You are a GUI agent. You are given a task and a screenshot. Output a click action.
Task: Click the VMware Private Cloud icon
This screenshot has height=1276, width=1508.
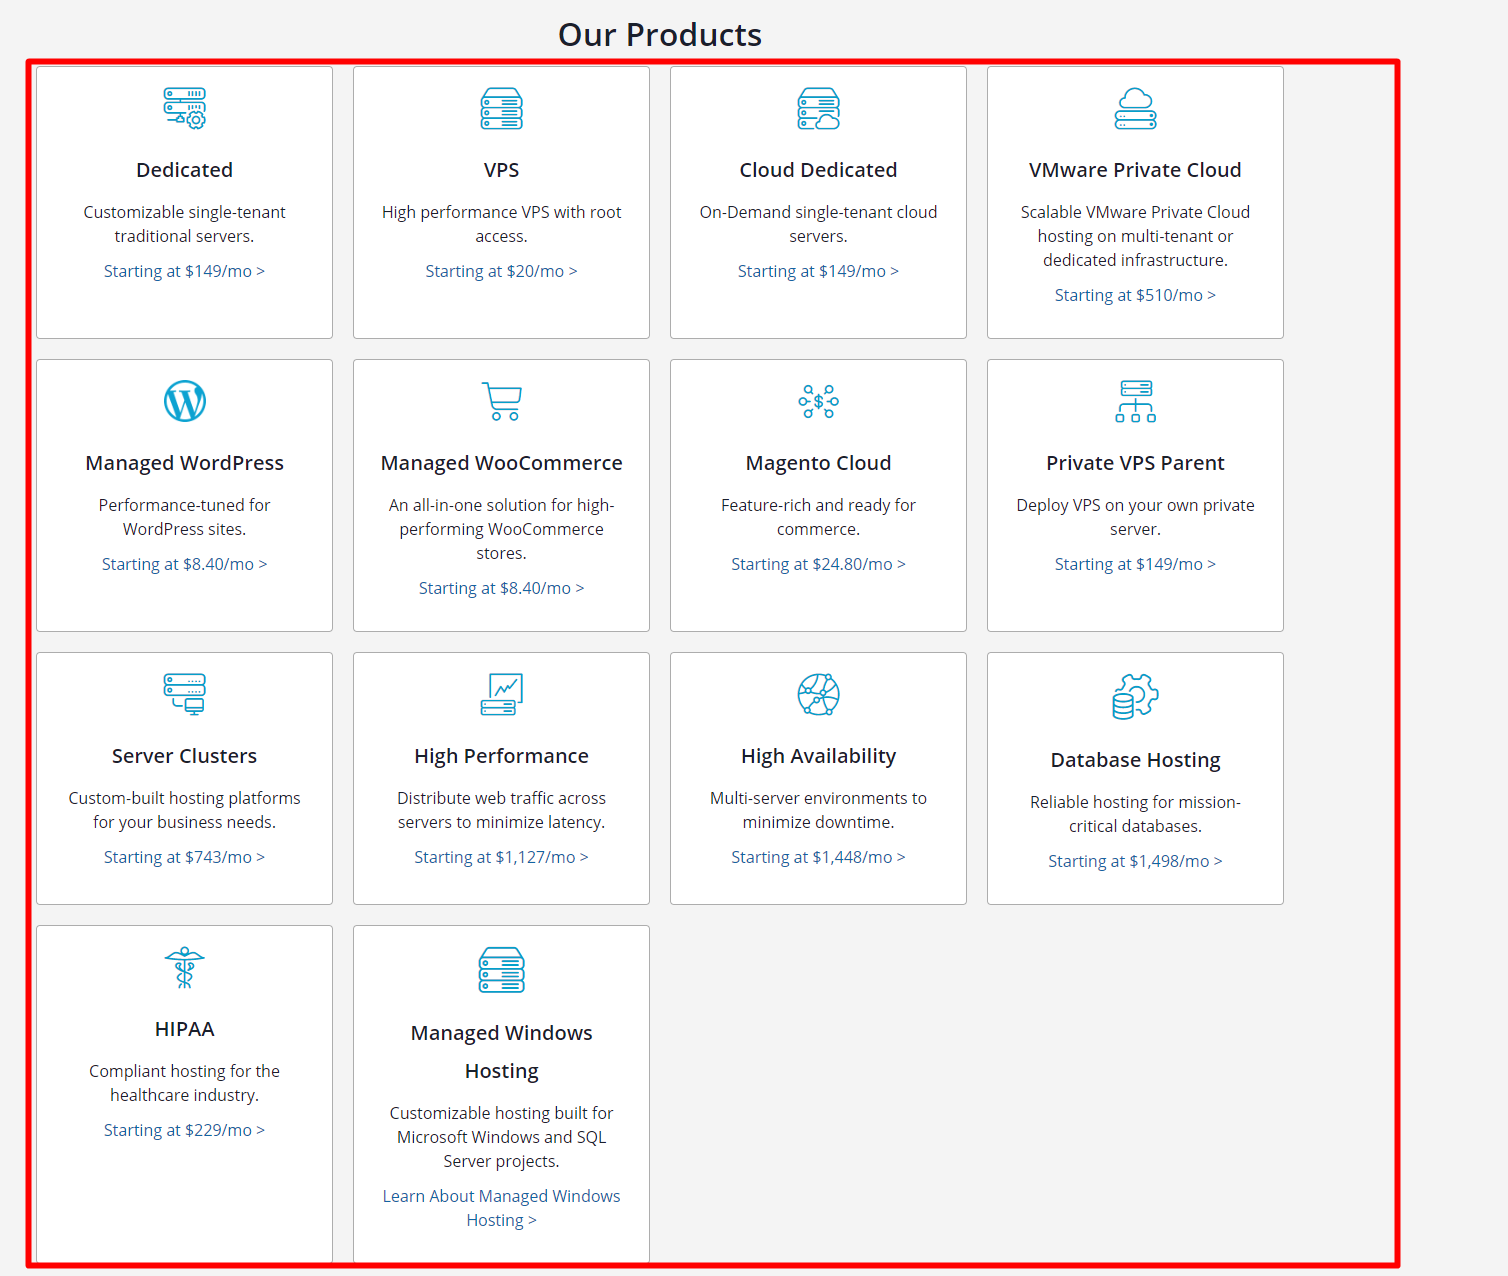coord(1135,109)
